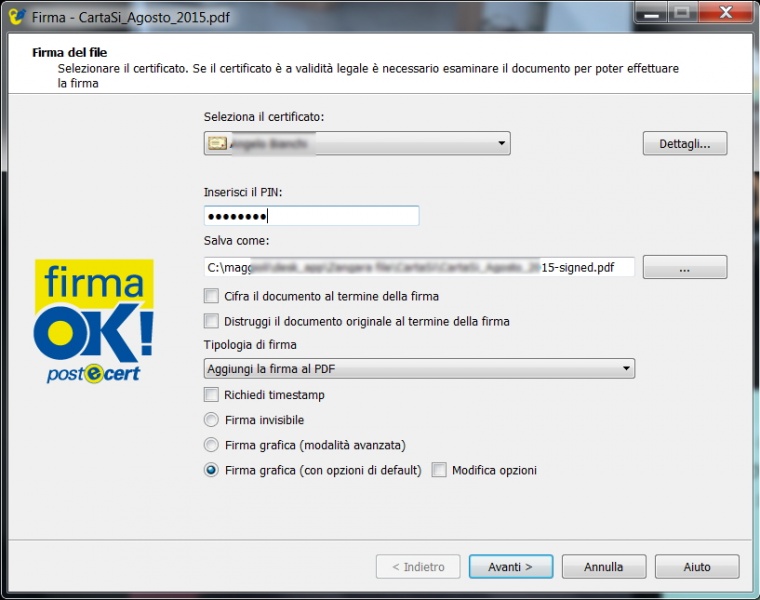
Task: Select Firma grafica (modalità avanzata)
Action: pyautogui.click(x=211, y=445)
